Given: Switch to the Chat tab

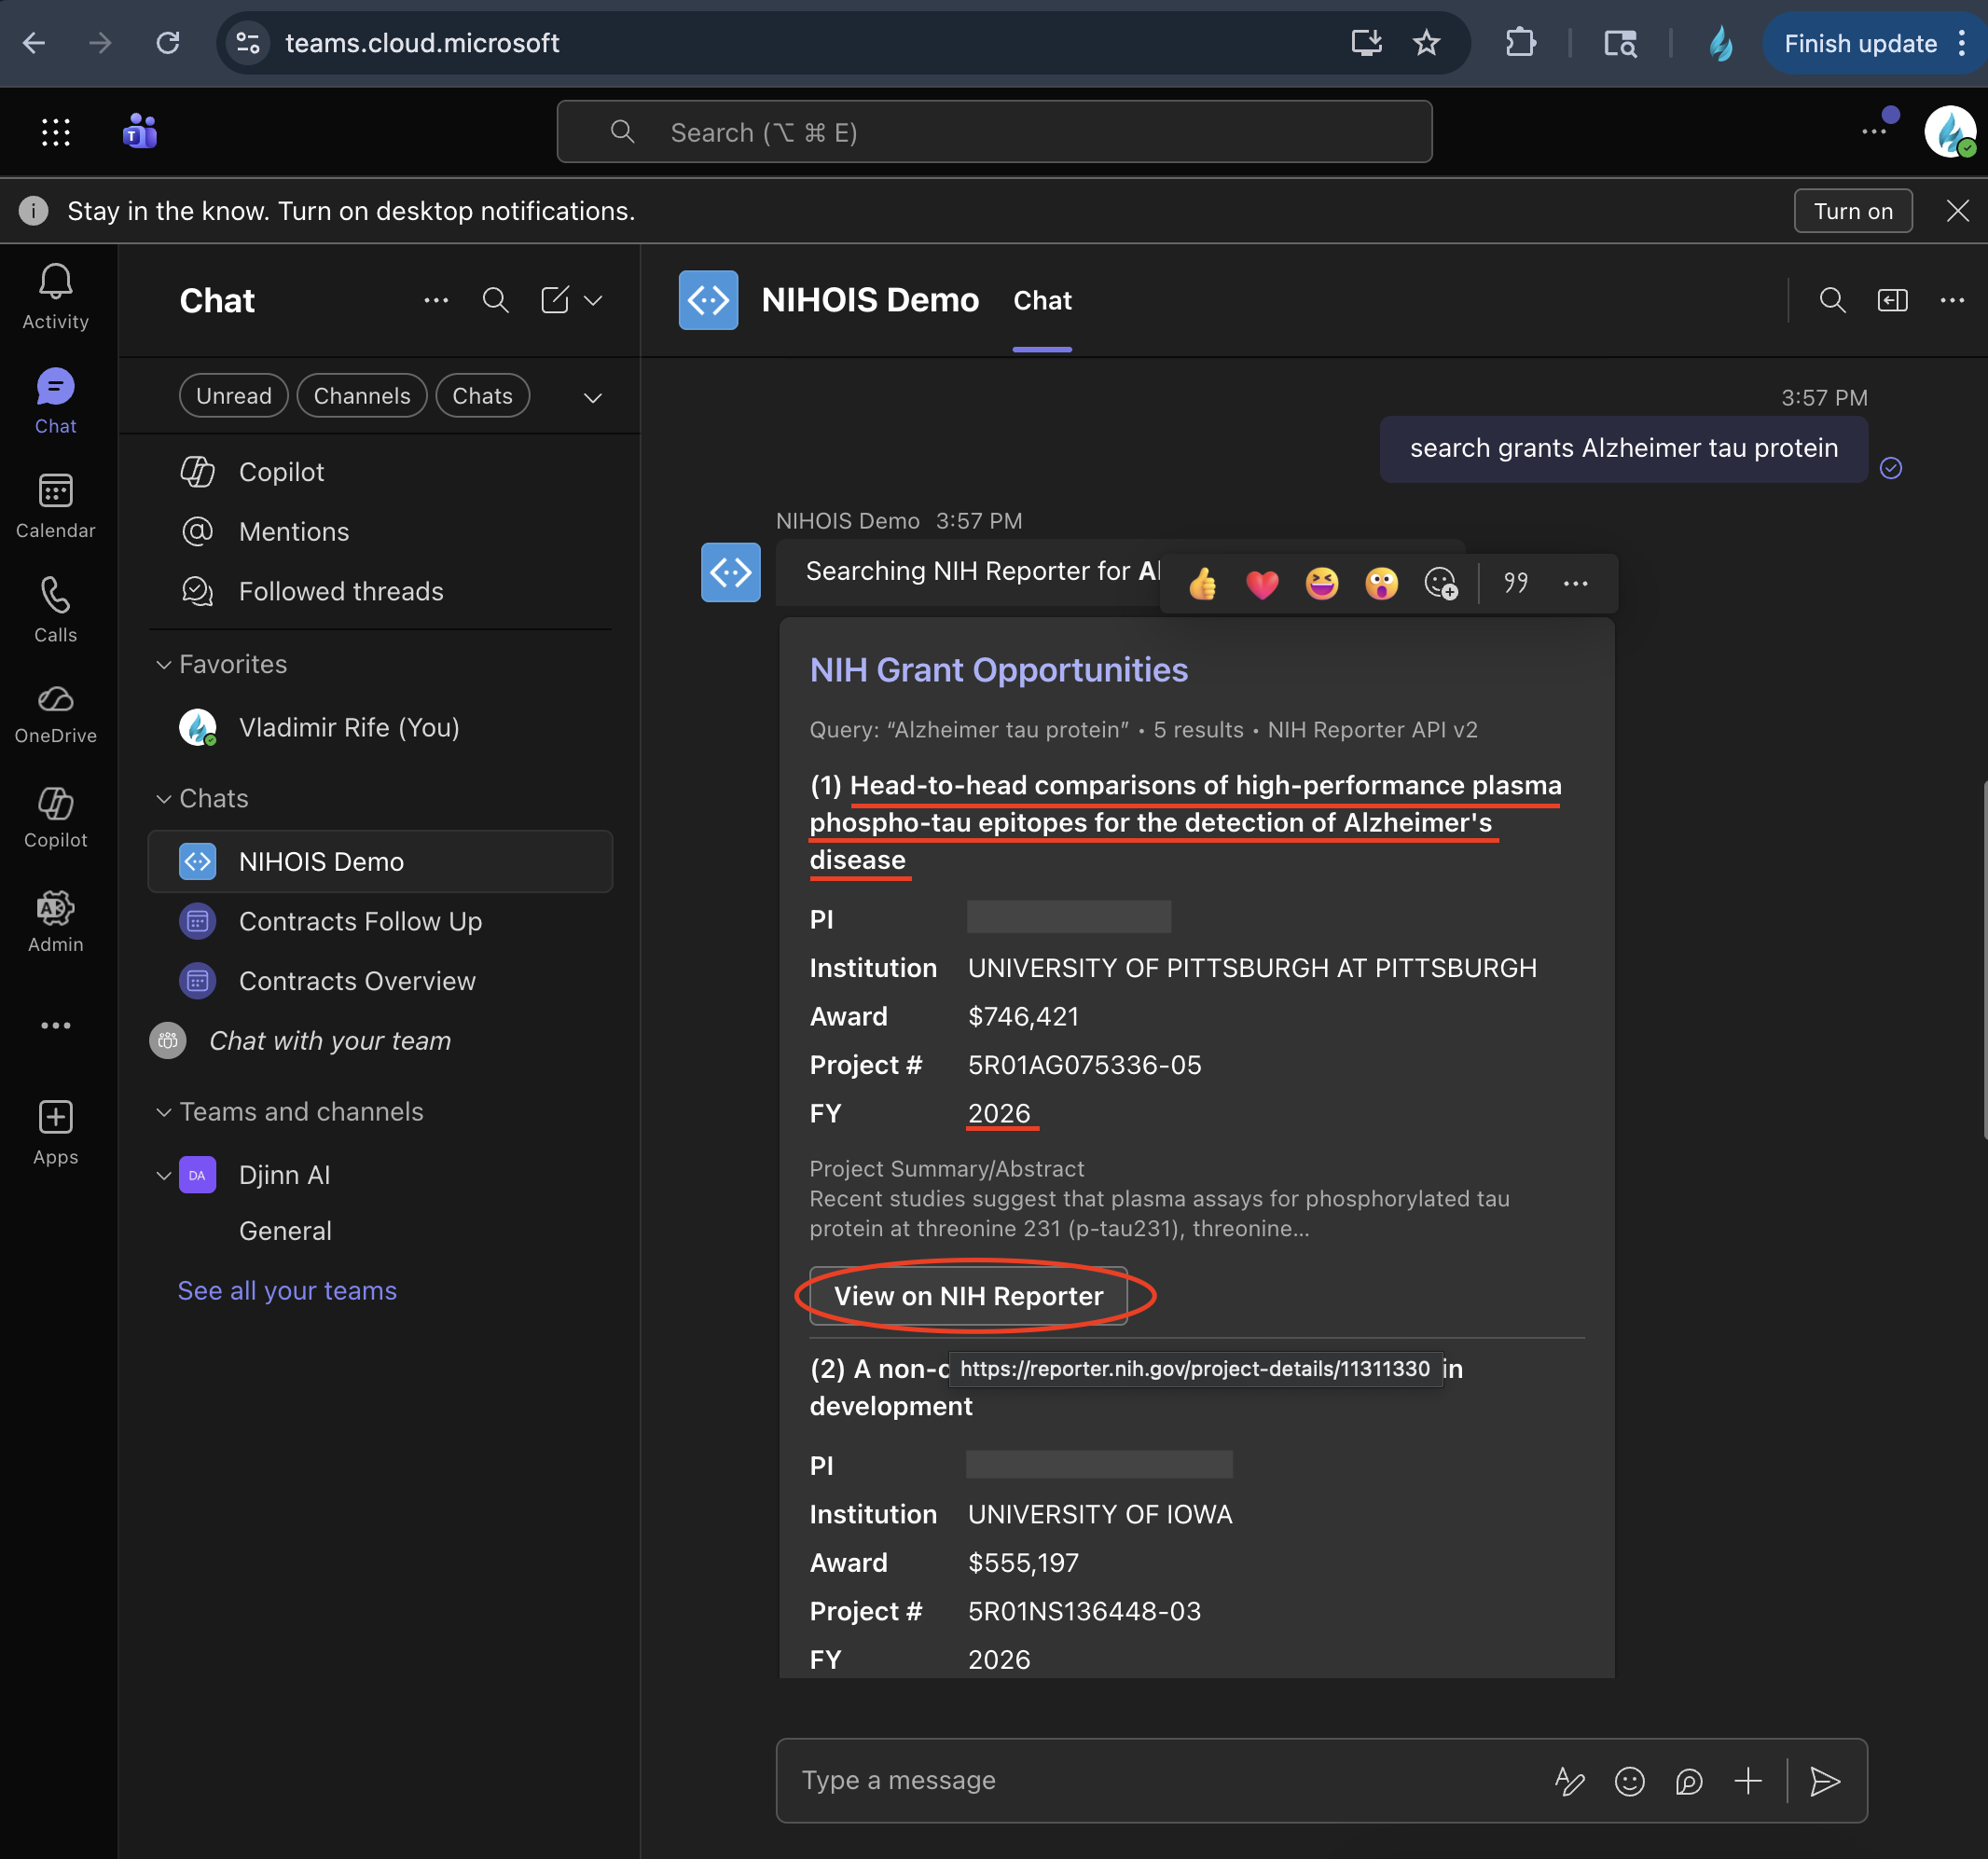Looking at the screenshot, I should click(x=1042, y=300).
